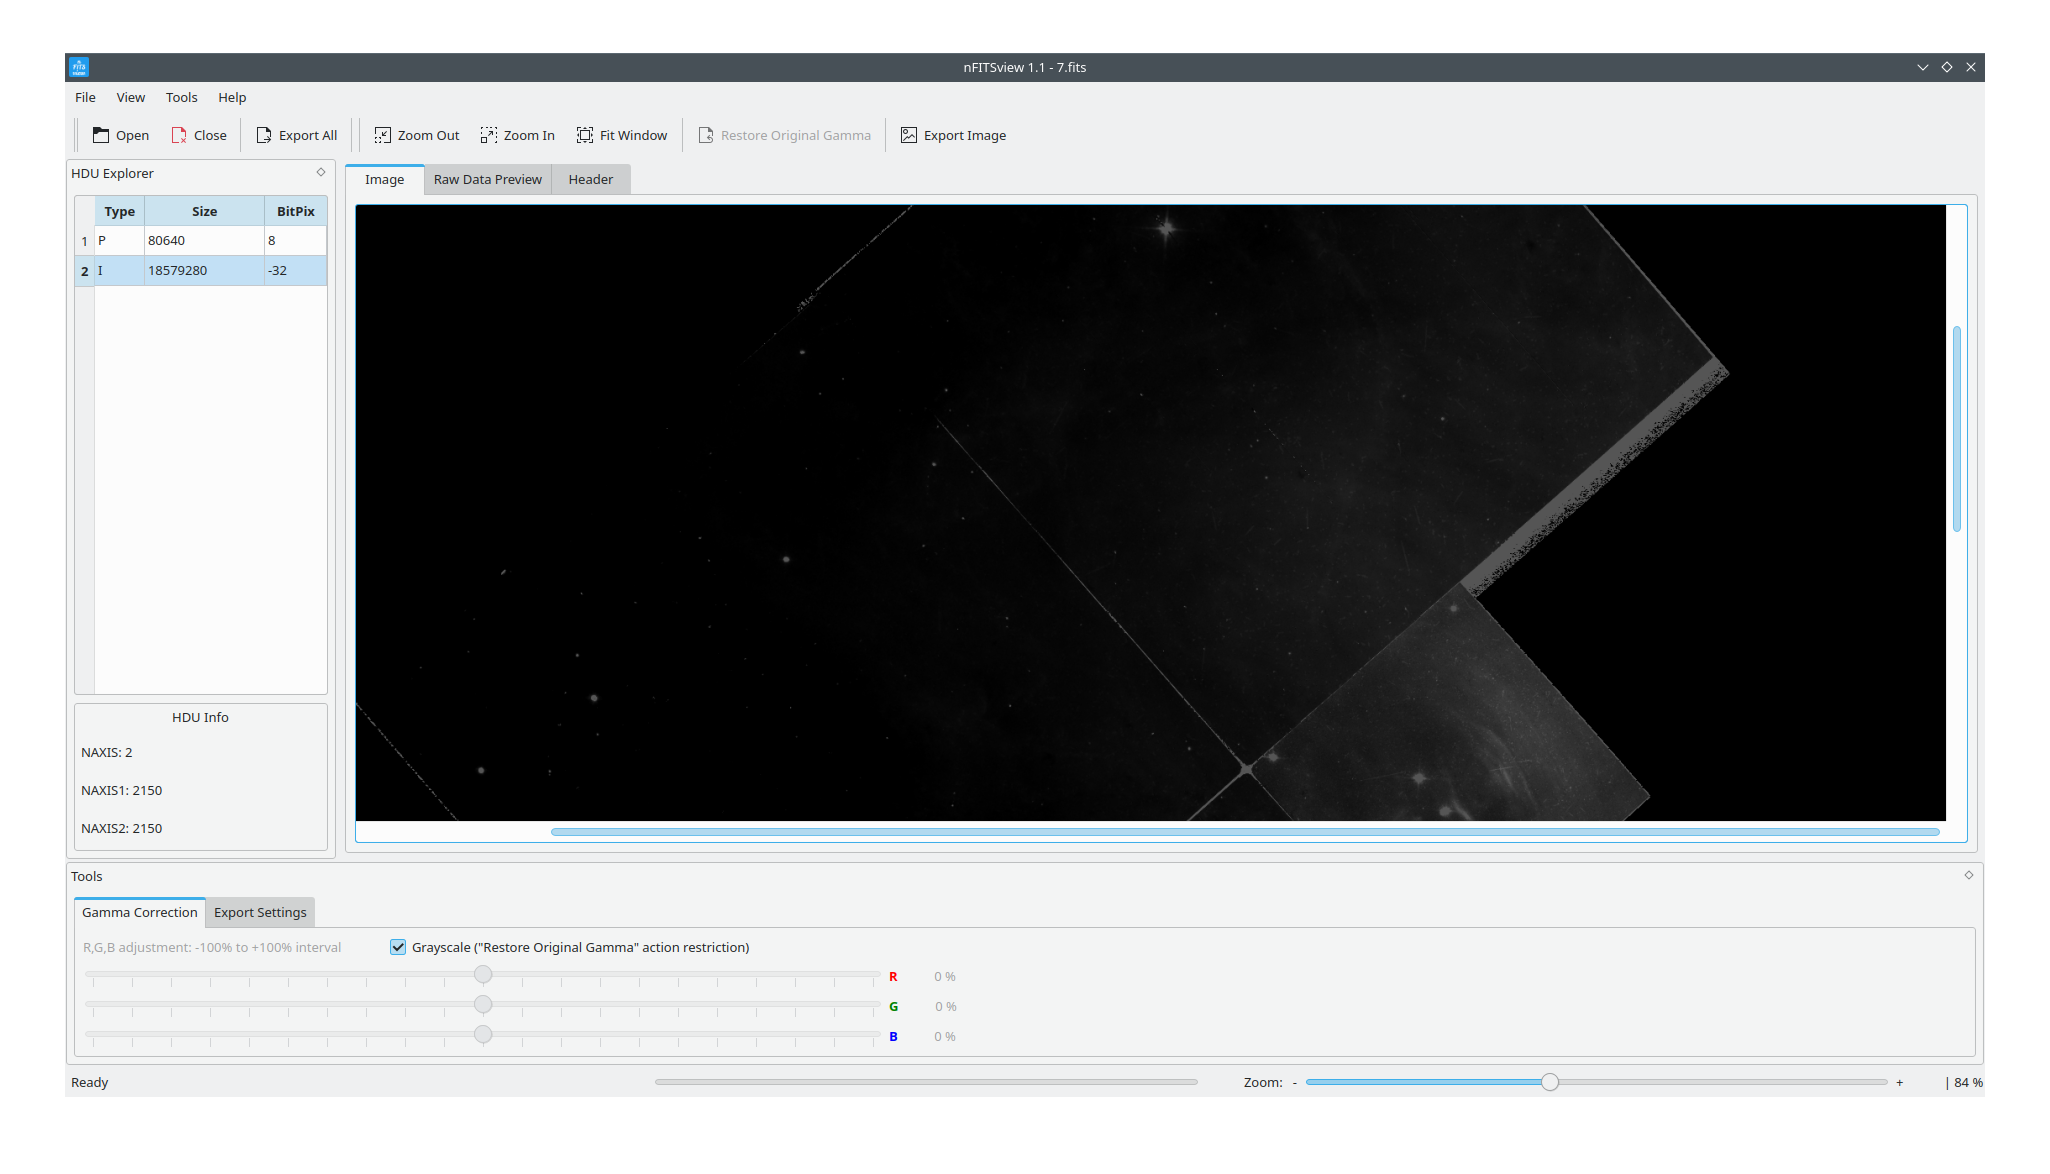The image size is (2050, 1174).
Task: Open the Tools menu
Action: [x=181, y=97]
